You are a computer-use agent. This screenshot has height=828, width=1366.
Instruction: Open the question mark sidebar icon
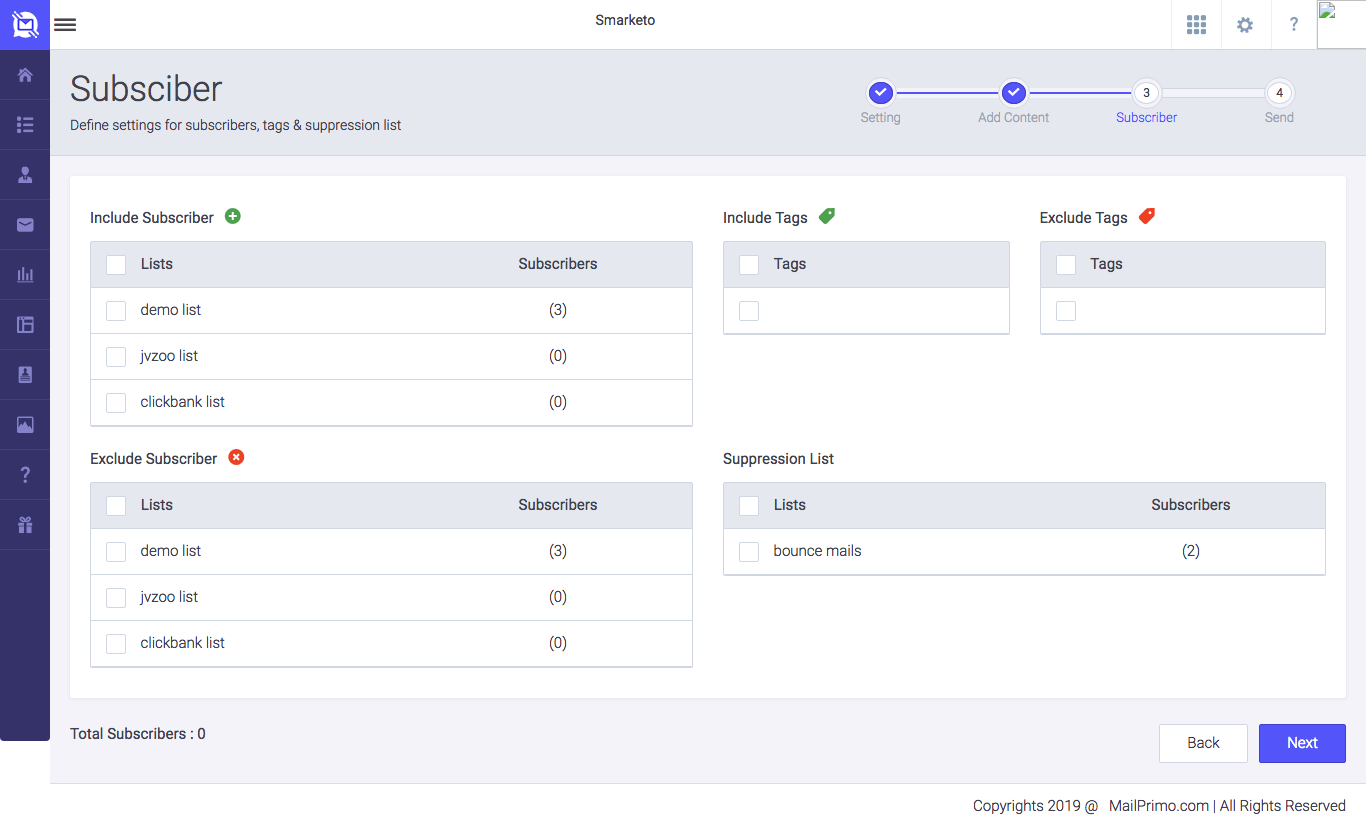point(25,475)
